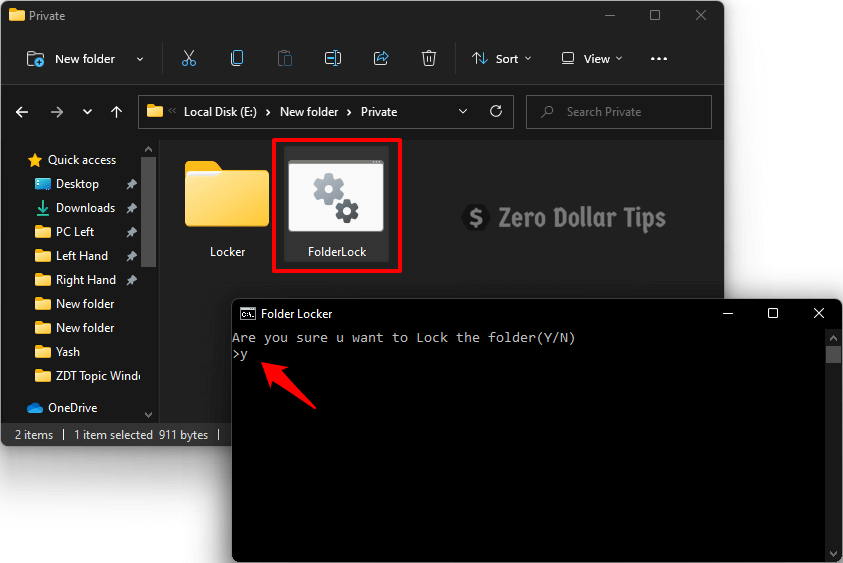Click the Share icon in toolbar
This screenshot has width=843, height=563.
[381, 58]
